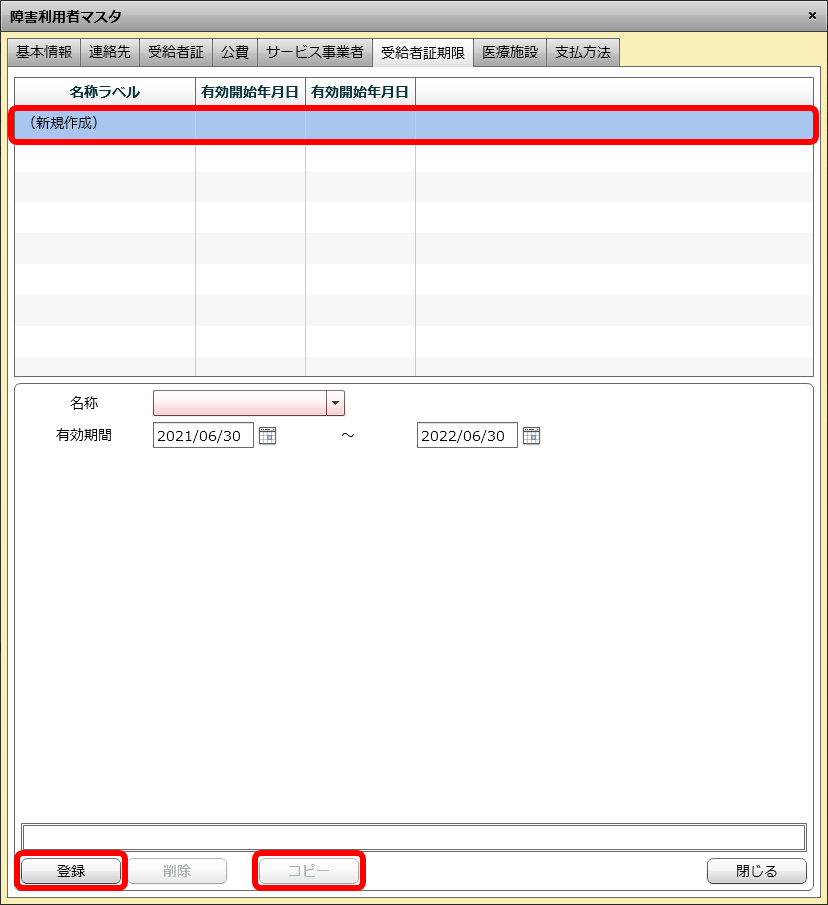Click the 閉じる button

click(x=756, y=871)
